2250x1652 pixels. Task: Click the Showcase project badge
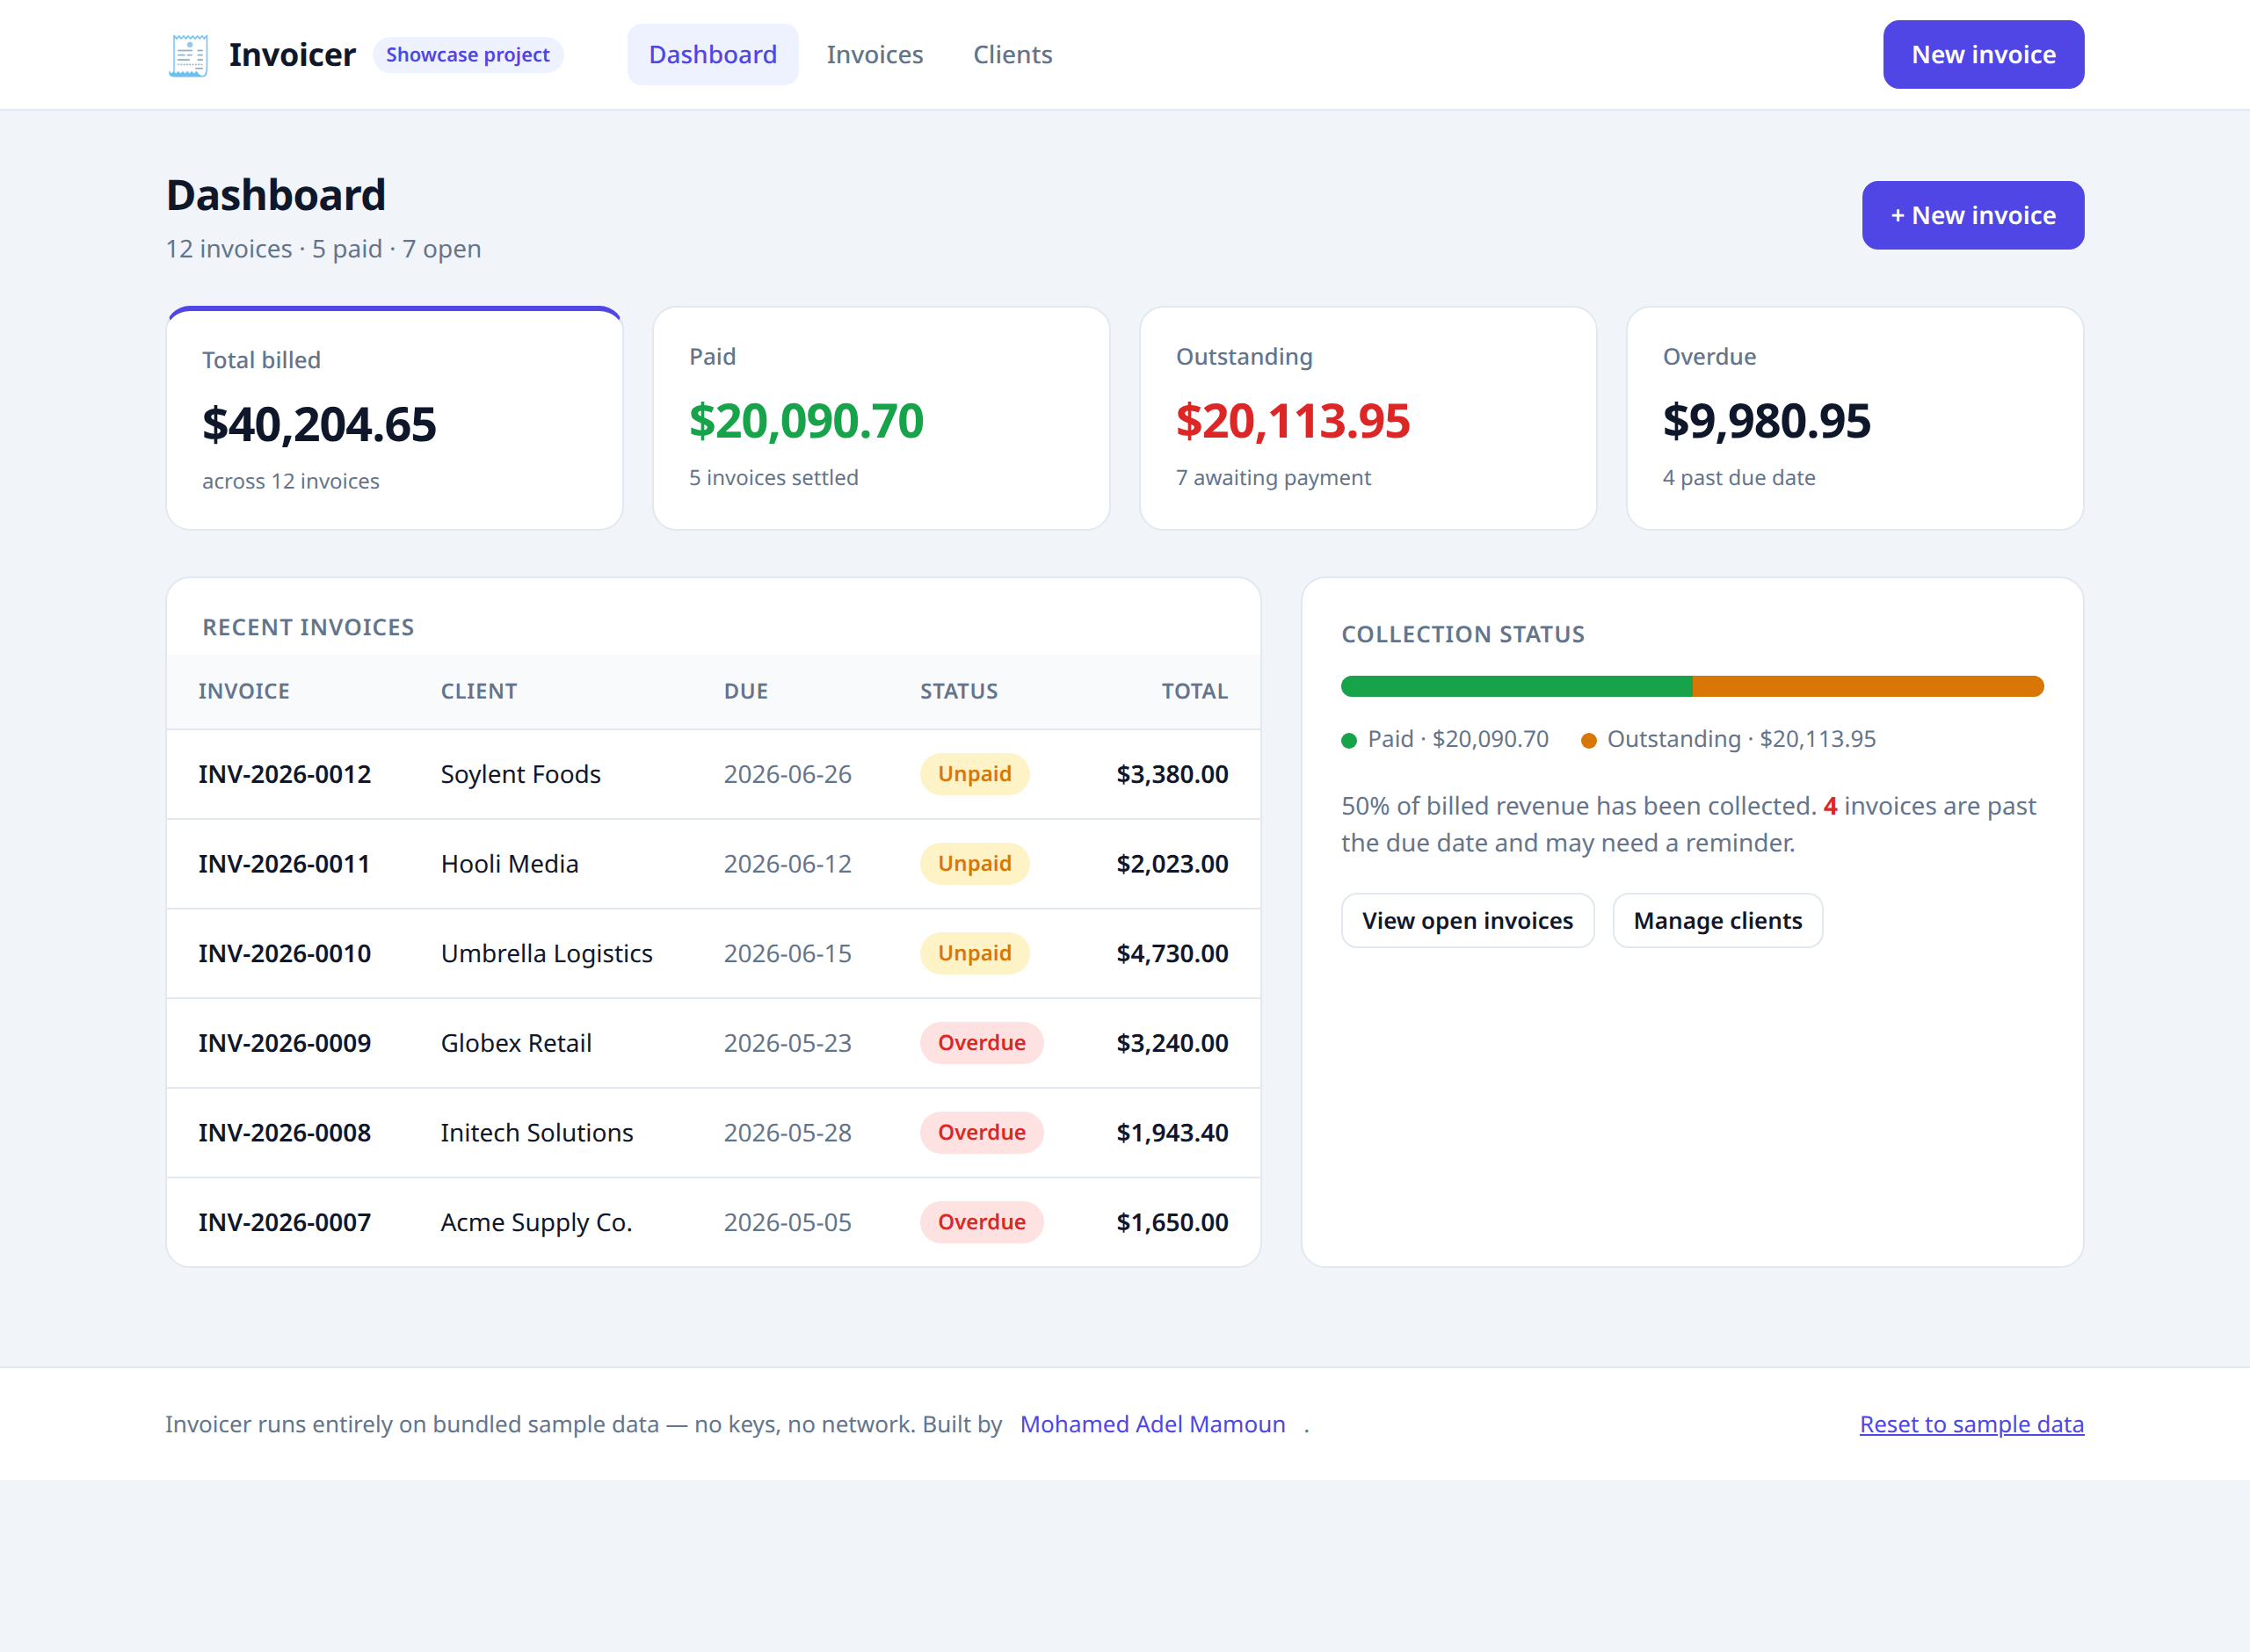pos(467,55)
